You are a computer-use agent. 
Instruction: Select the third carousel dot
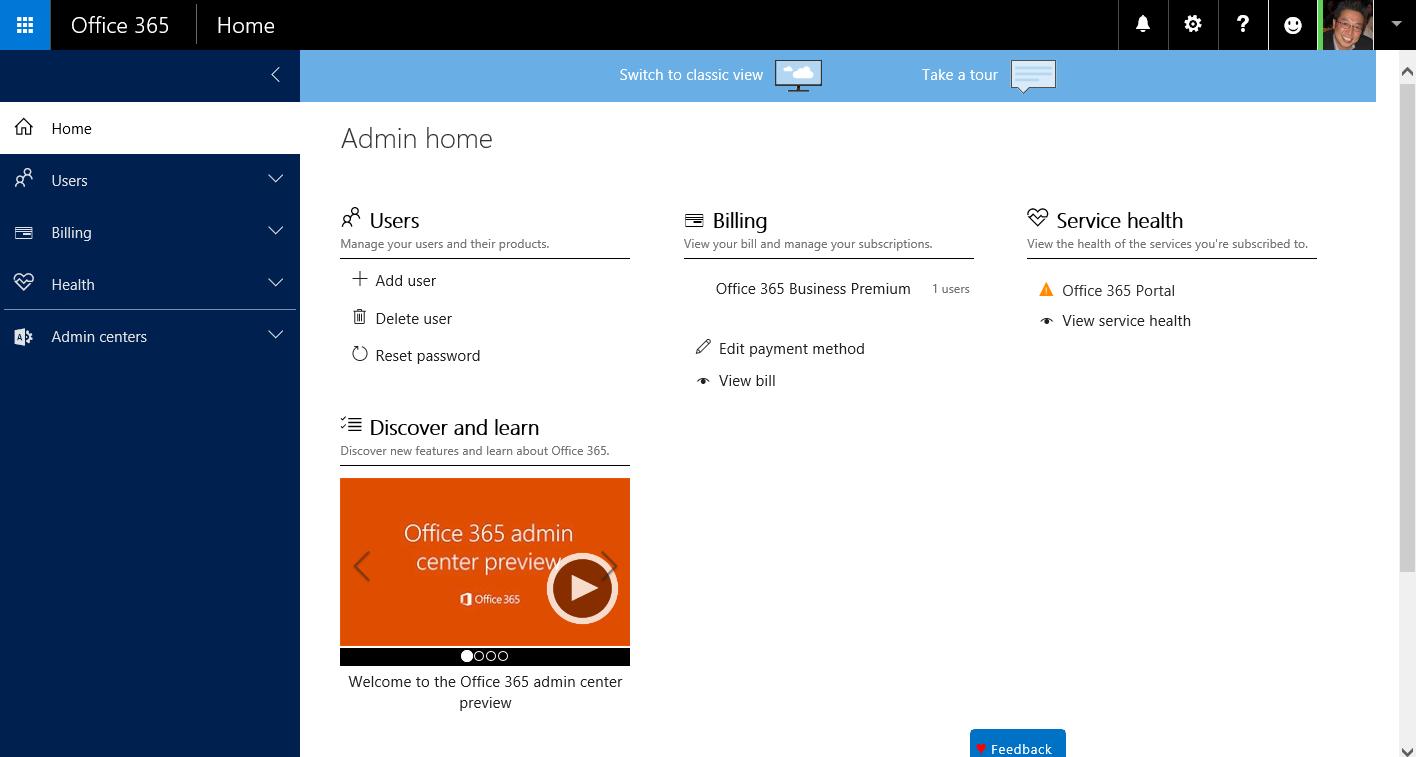(491, 656)
